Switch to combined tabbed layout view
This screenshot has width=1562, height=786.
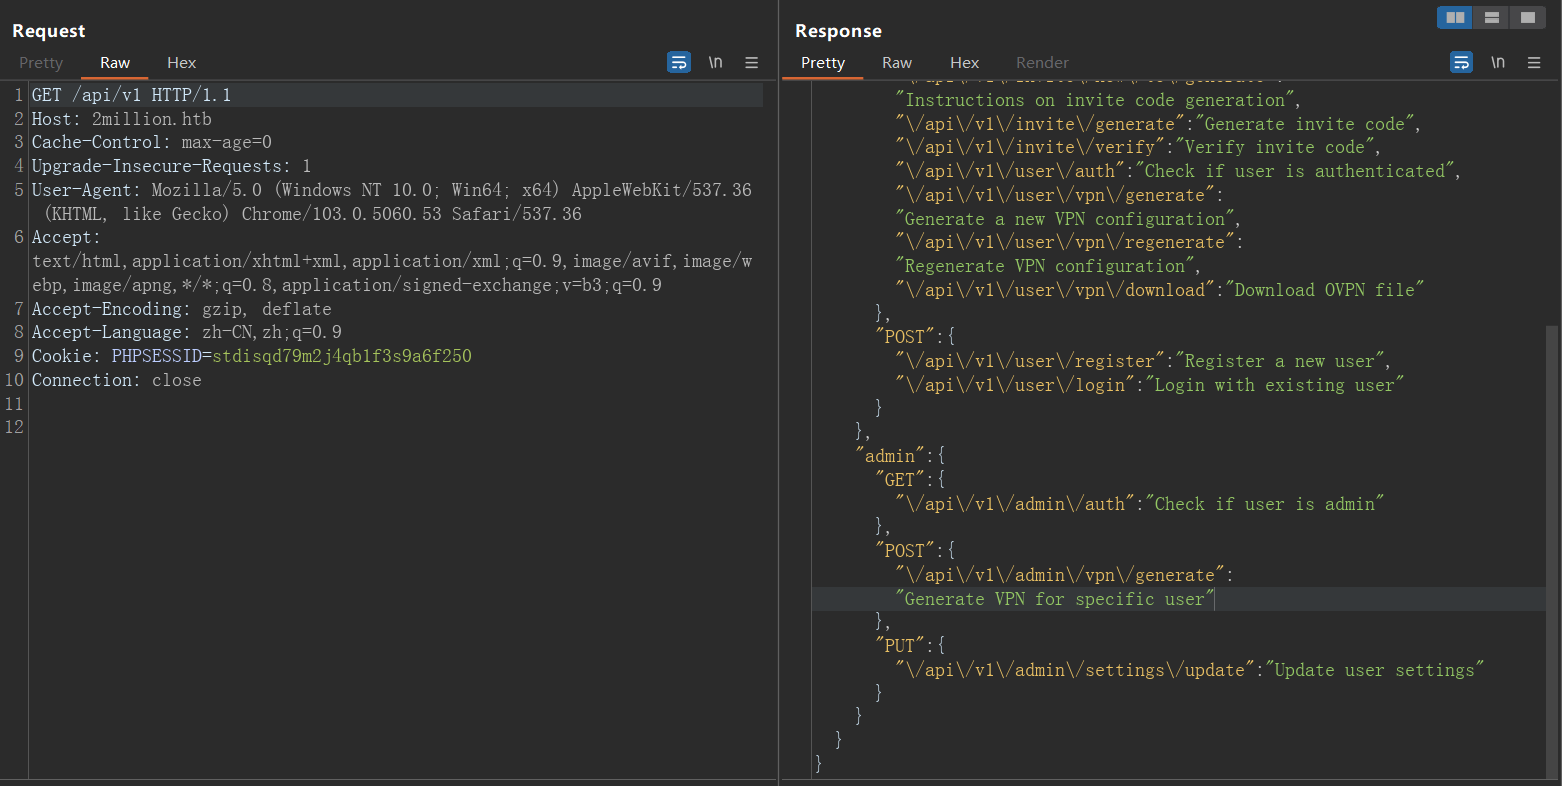[x=1527, y=17]
